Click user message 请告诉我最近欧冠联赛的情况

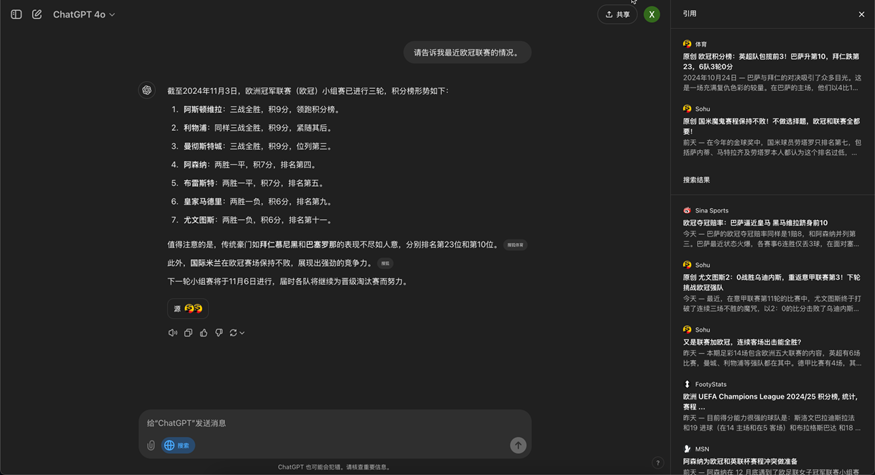tap(467, 52)
